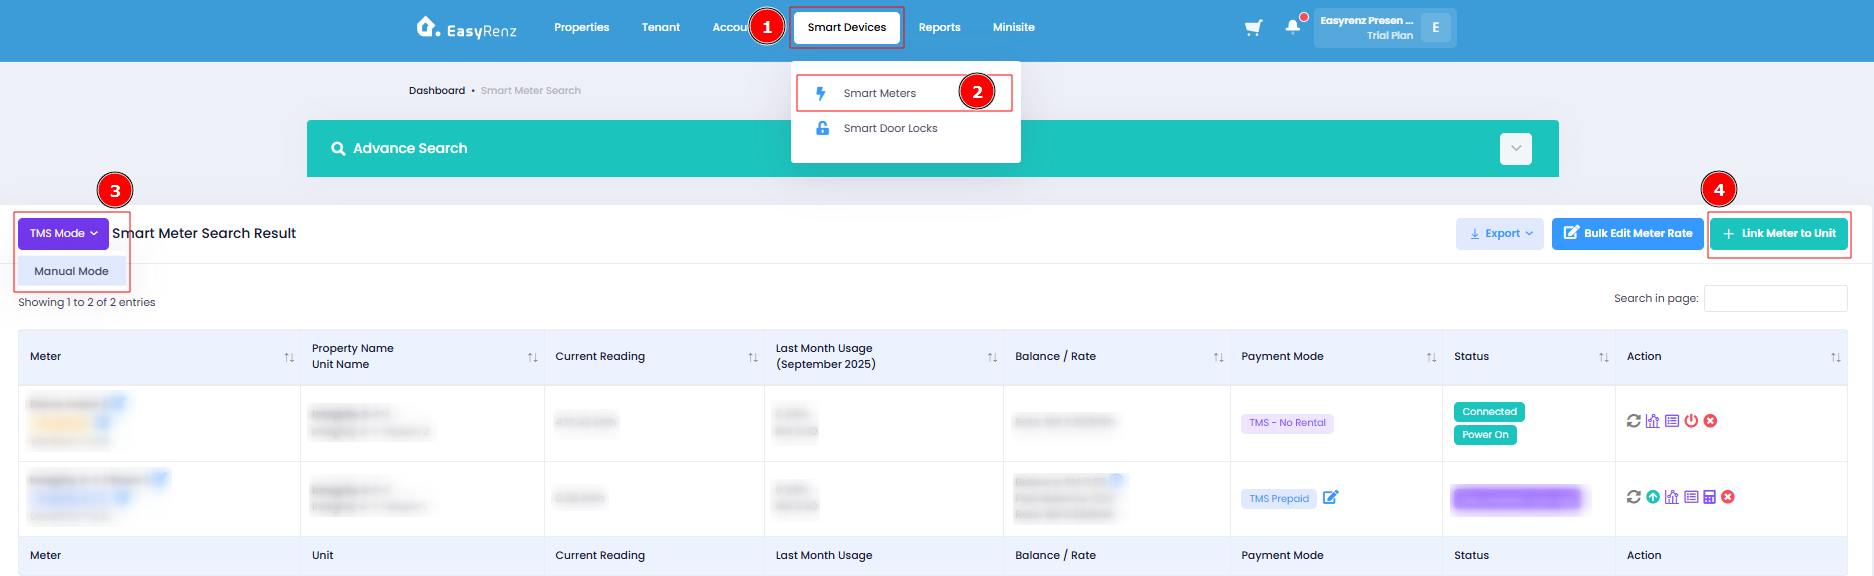1874x576 pixels.
Task: Remove the second meter with red X
Action: coord(1728,497)
